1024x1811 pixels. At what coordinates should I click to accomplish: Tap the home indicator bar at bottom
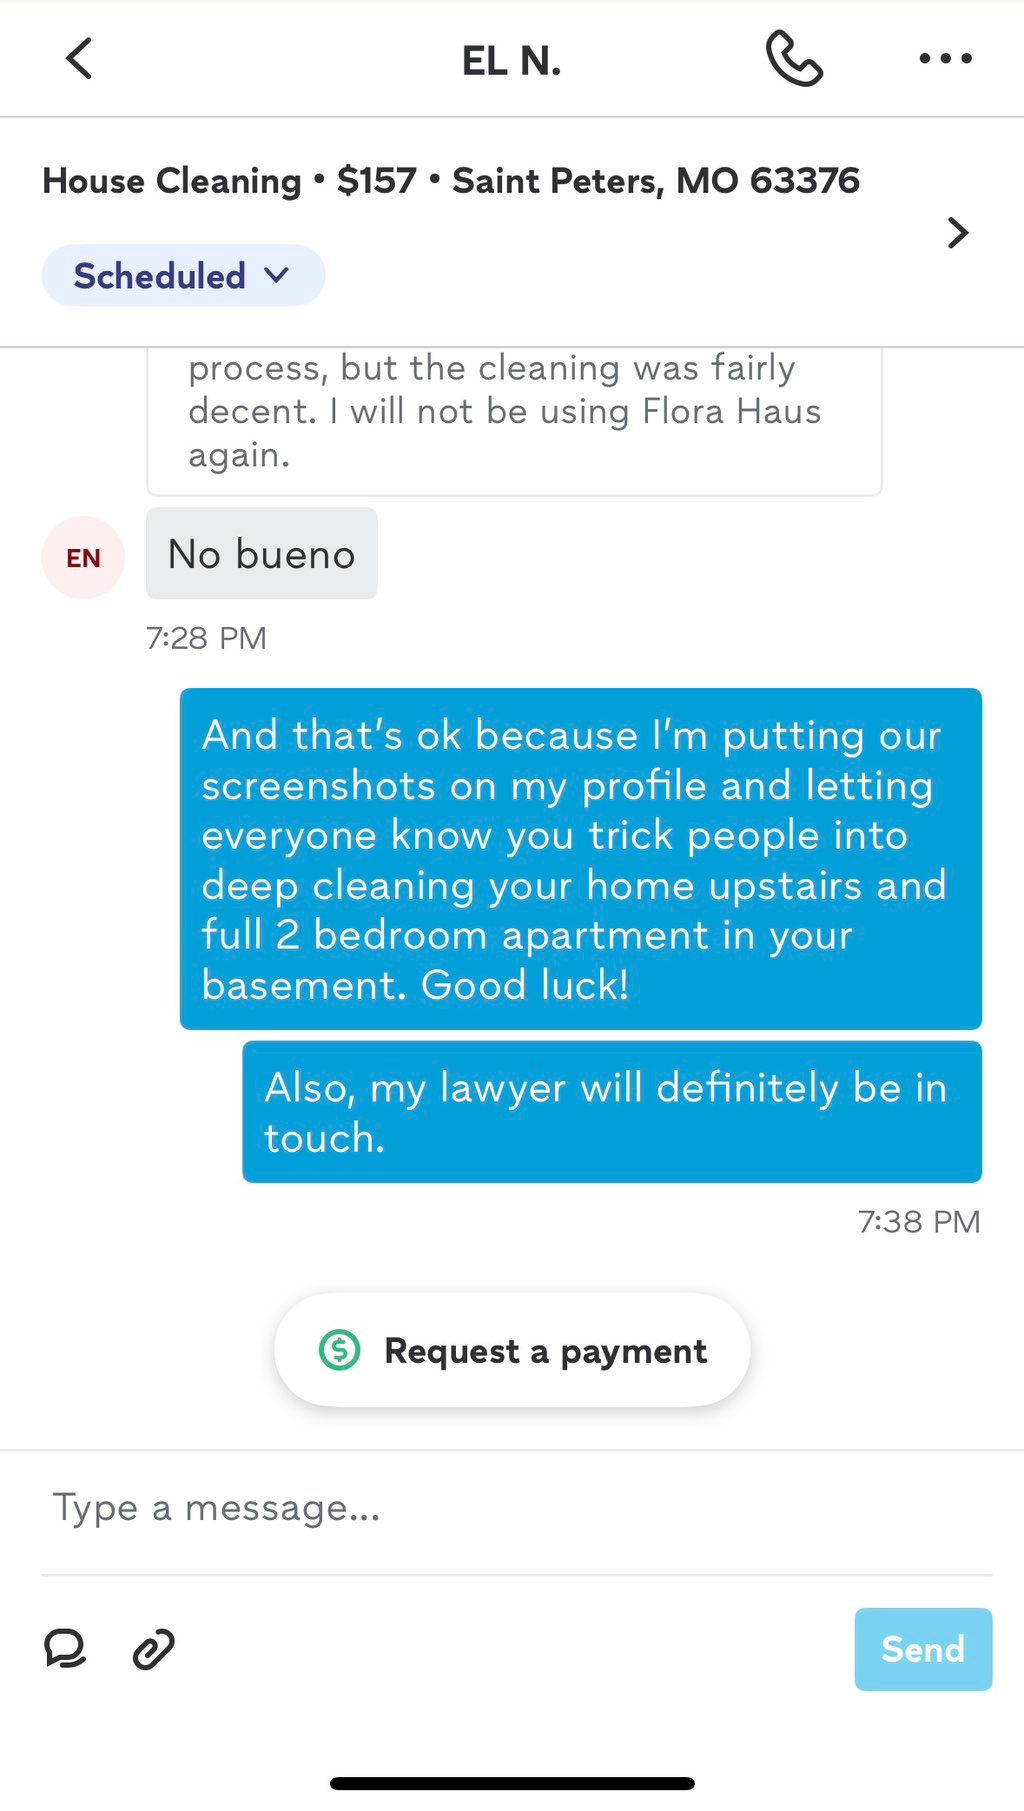[512, 1783]
